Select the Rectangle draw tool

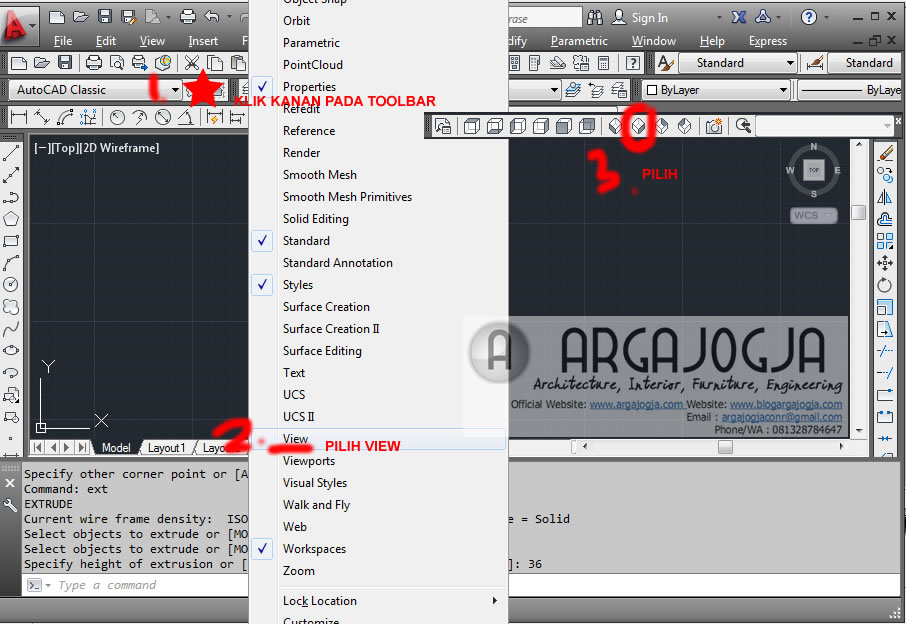11,240
